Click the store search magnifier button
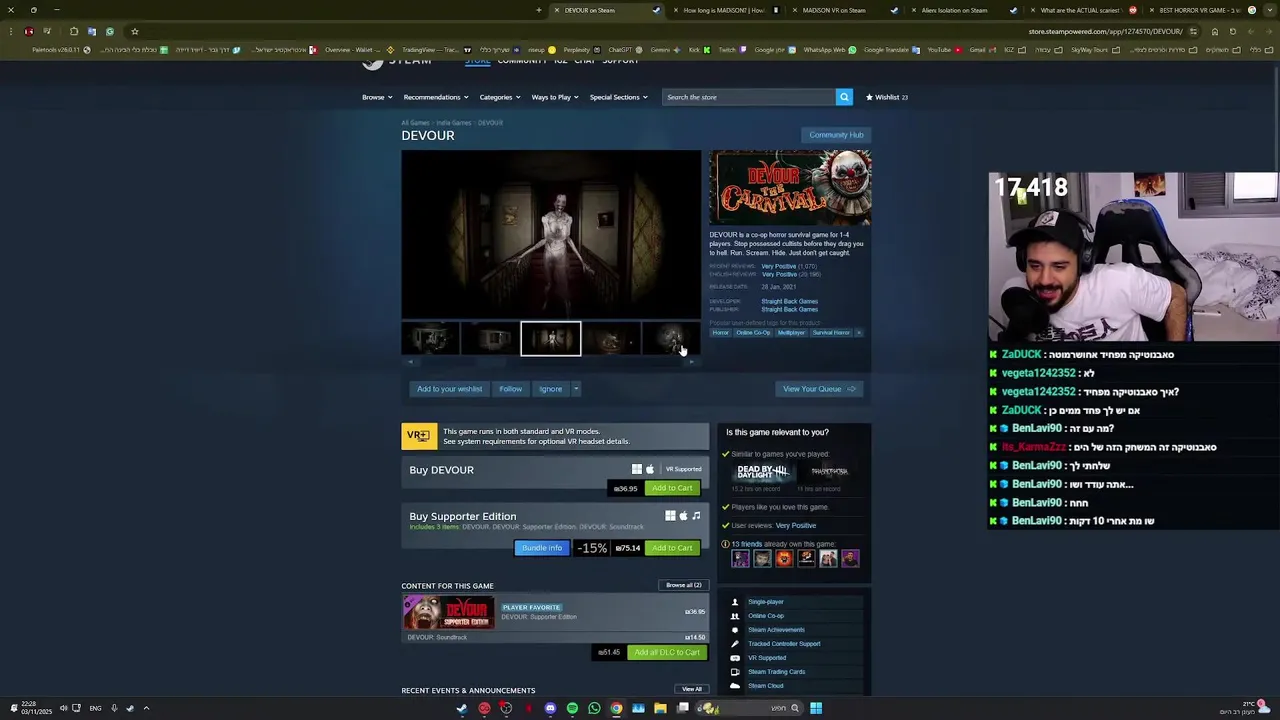The width and height of the screenshot is (1280, 720). pos(844,97)
